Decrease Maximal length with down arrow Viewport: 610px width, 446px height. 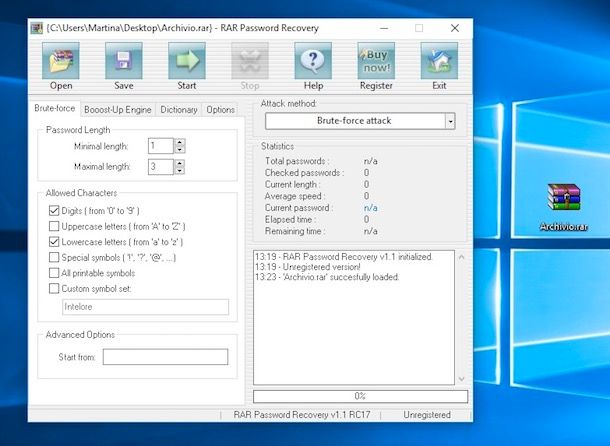tap(179, 170)
